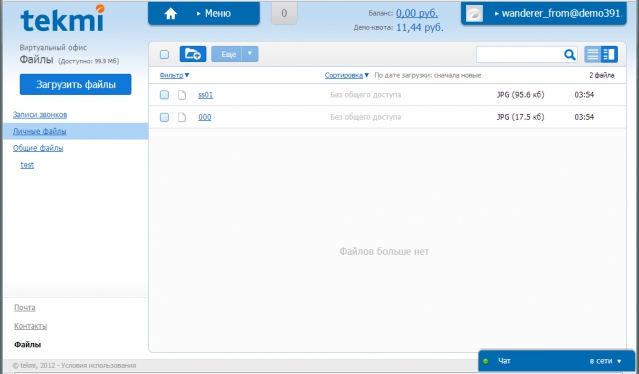Change chat status в сети dropdown
The height and width of the screenshot is (374, 639).
click(605, 361)
